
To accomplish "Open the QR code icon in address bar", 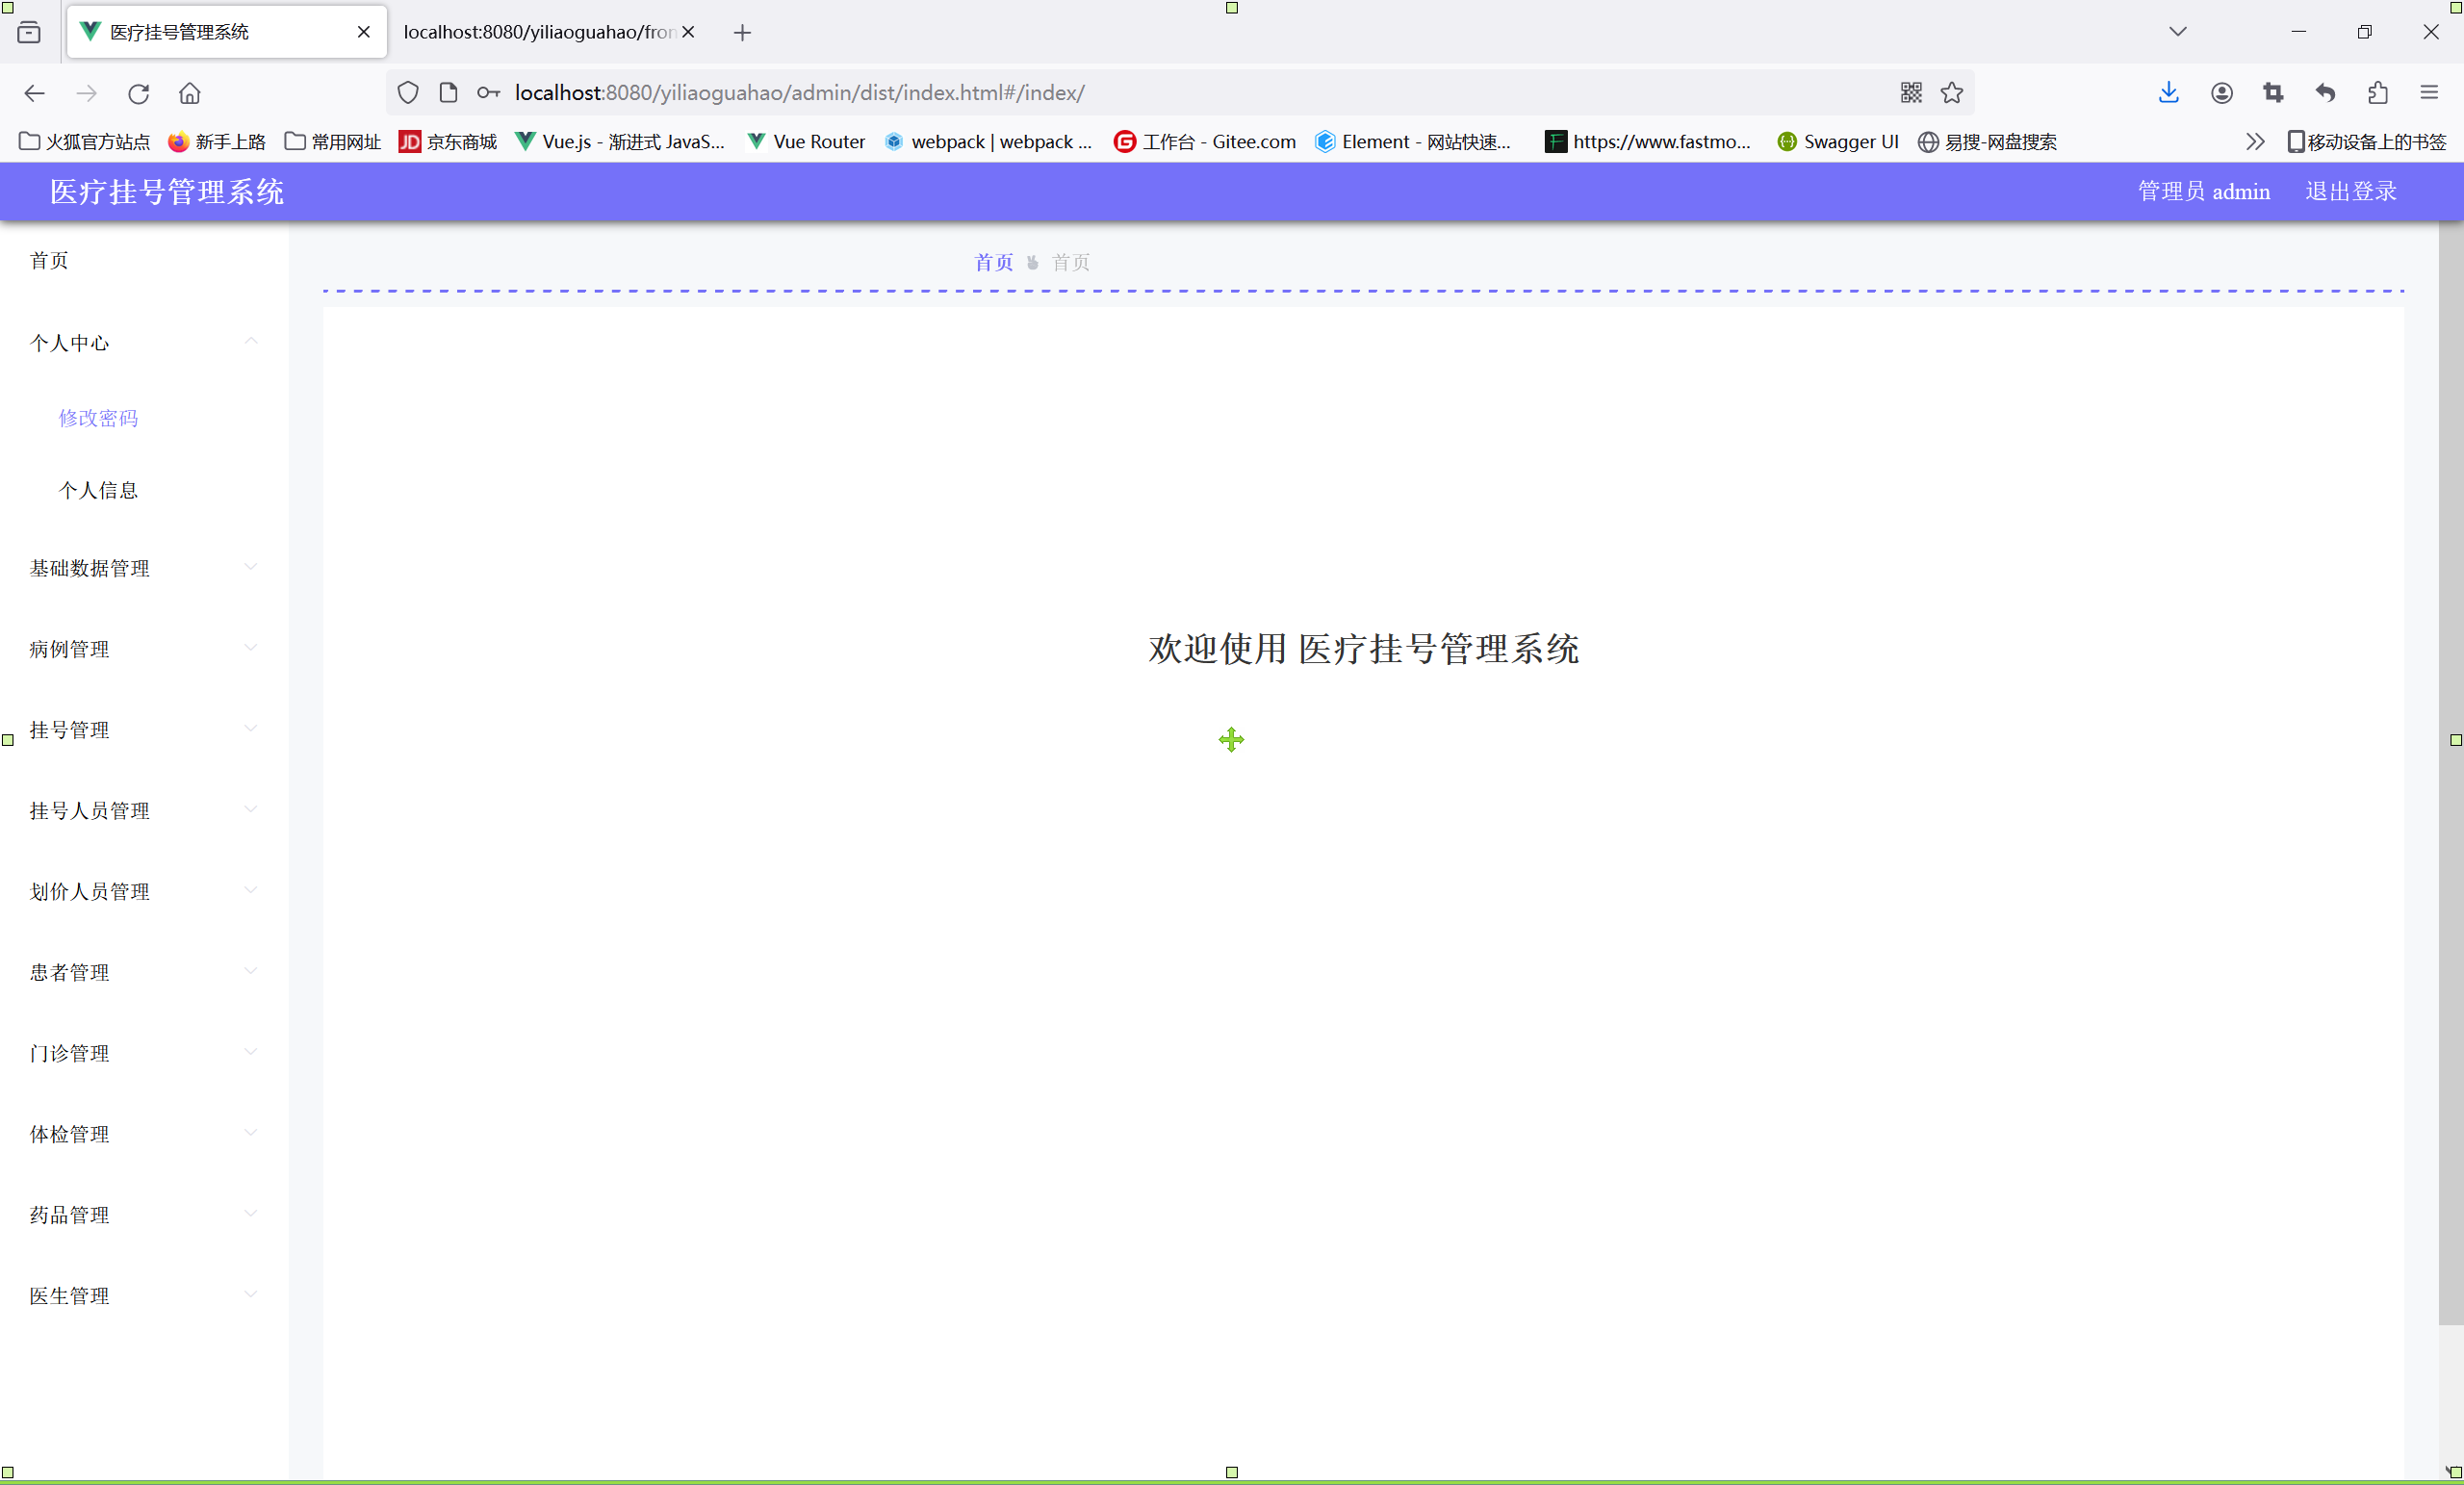I will [1911, 93].
